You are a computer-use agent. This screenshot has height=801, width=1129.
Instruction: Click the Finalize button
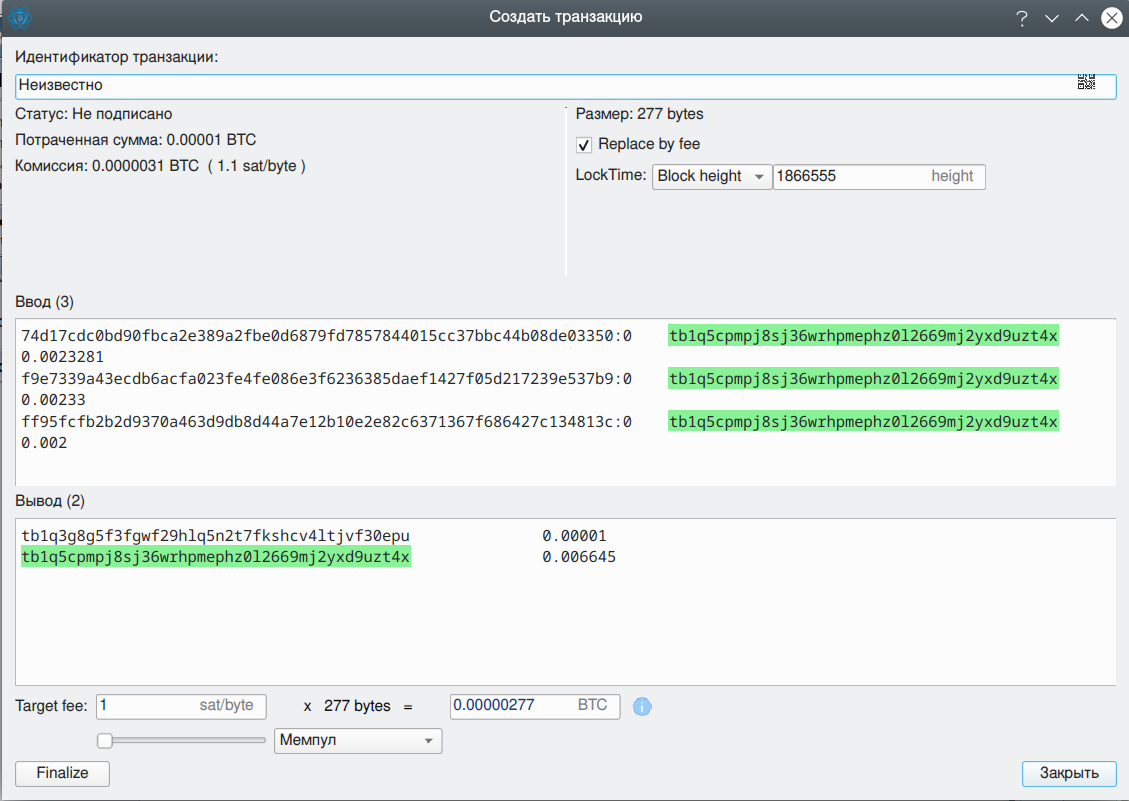[x=63, y=774]
